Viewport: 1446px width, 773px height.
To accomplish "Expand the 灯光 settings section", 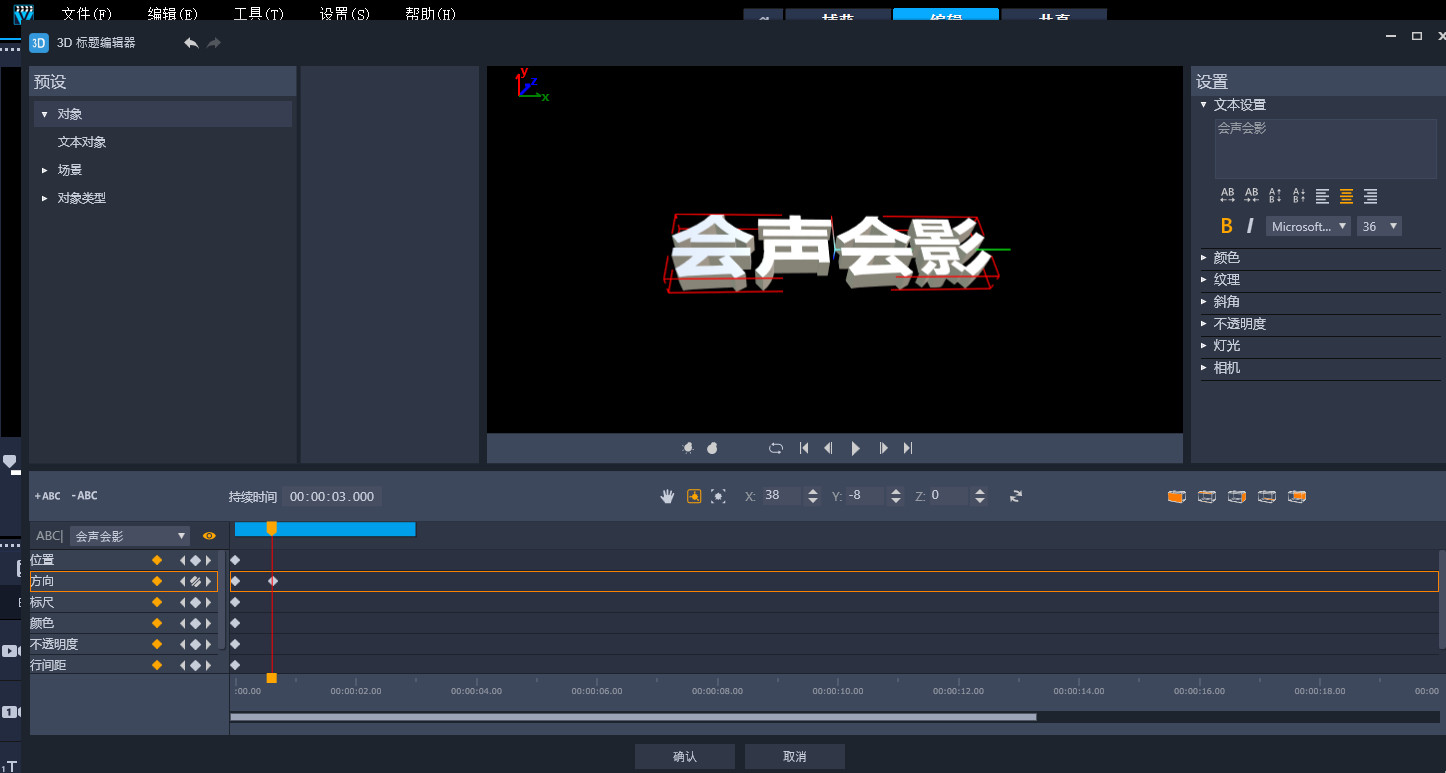I will coord(1204,346).
